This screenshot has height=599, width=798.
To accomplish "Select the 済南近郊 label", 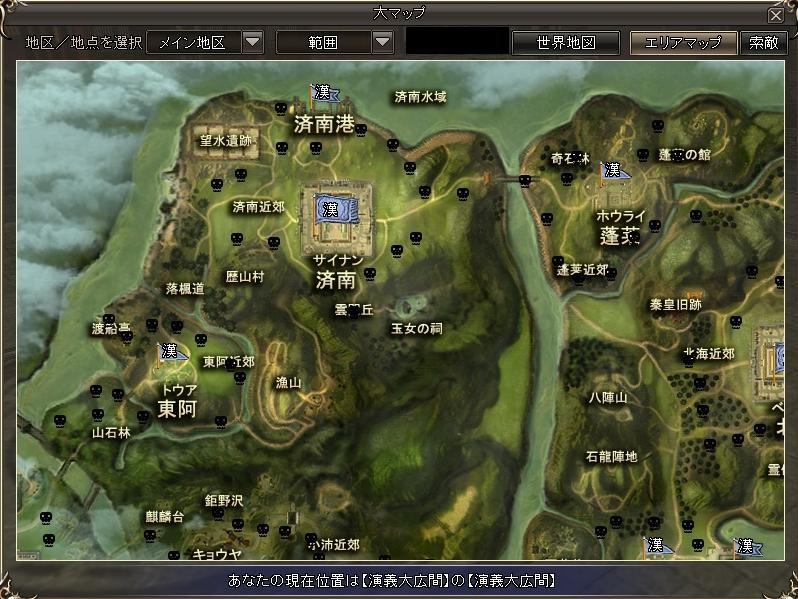I will (x=259, y=207).
